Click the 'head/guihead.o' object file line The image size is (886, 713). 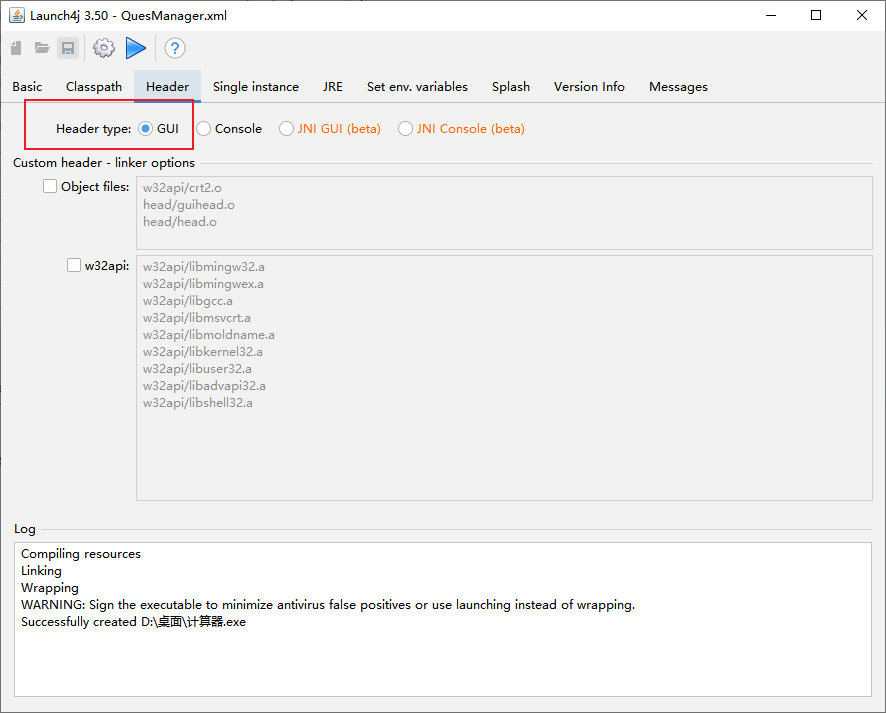point(189,205)
